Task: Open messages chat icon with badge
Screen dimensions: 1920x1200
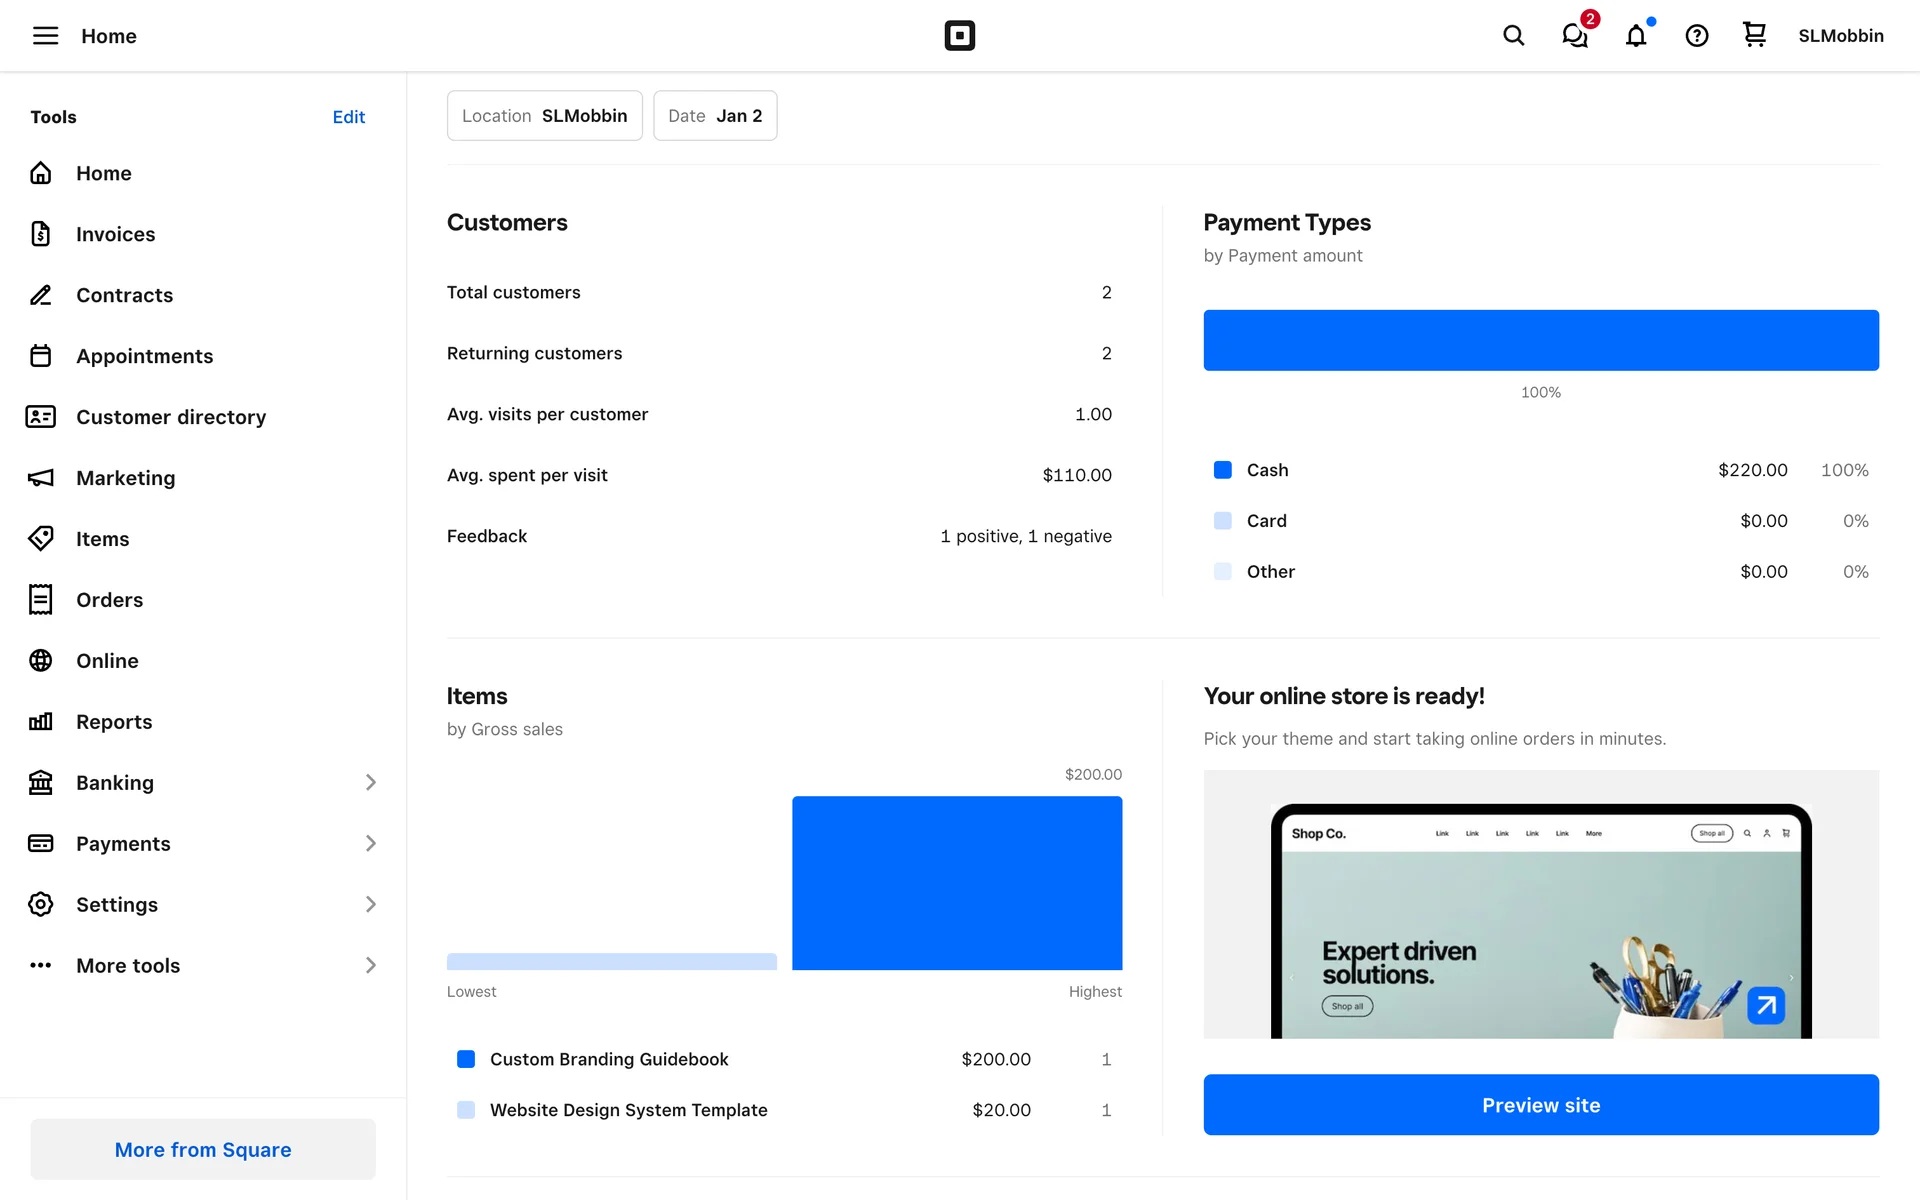Action: pyautogui.click(x=1575, y=36)
